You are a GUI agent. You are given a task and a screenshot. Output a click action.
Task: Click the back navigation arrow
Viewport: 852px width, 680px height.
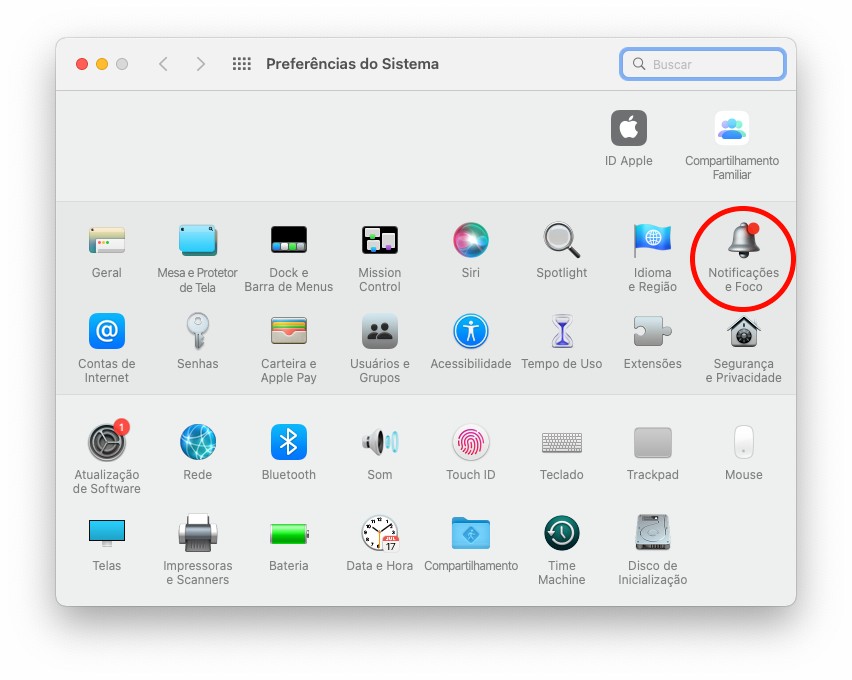click(163, 64)
